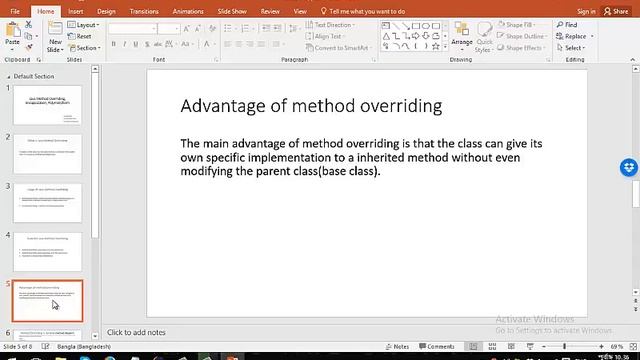Open the font name combo box
The width and height of the screenshot is (640, 360).
pyautogui.click(x=133, y=29)
